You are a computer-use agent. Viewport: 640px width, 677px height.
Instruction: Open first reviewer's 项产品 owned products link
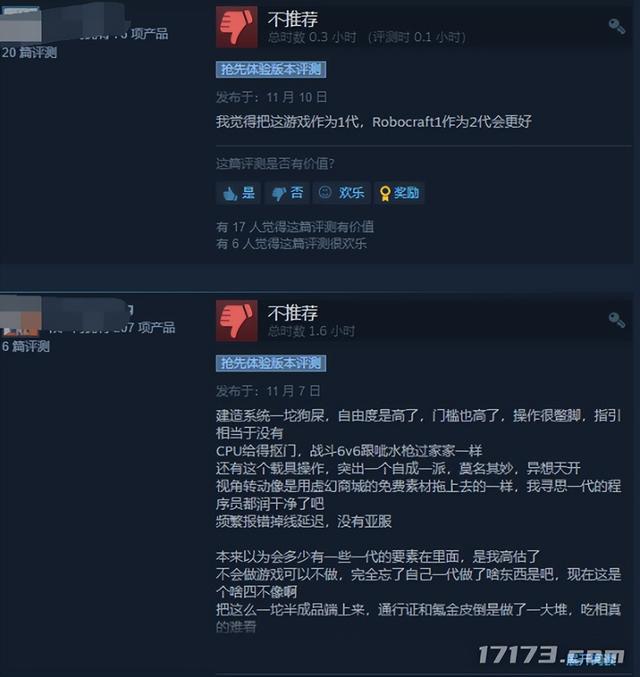124,34
